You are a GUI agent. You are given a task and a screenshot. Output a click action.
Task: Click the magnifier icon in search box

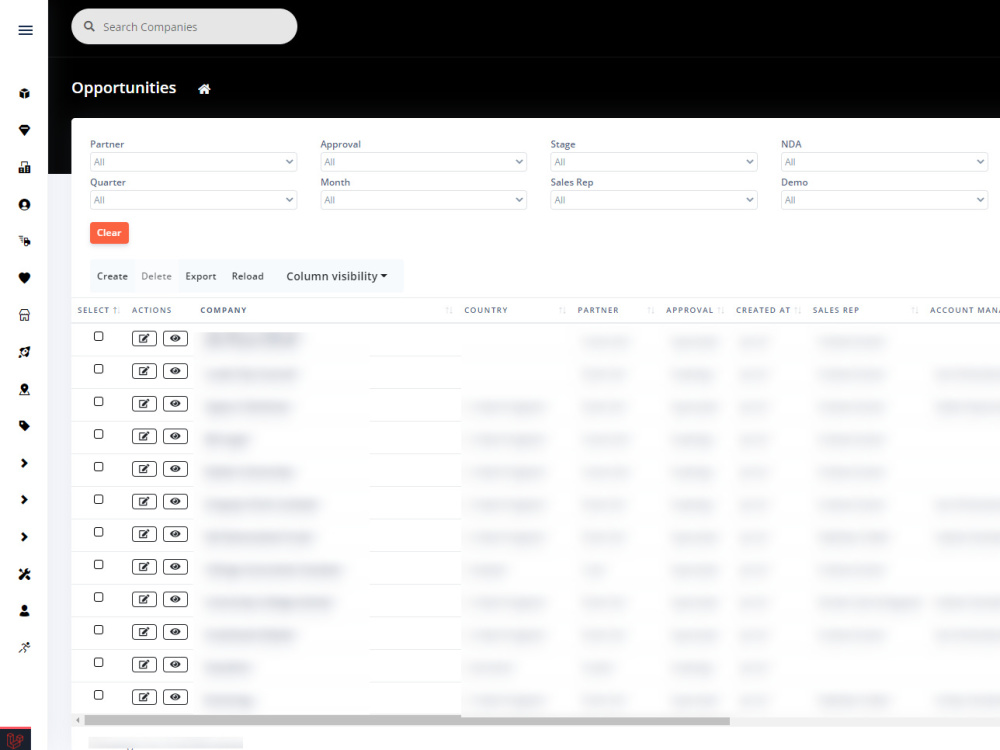tap(89, 27)
